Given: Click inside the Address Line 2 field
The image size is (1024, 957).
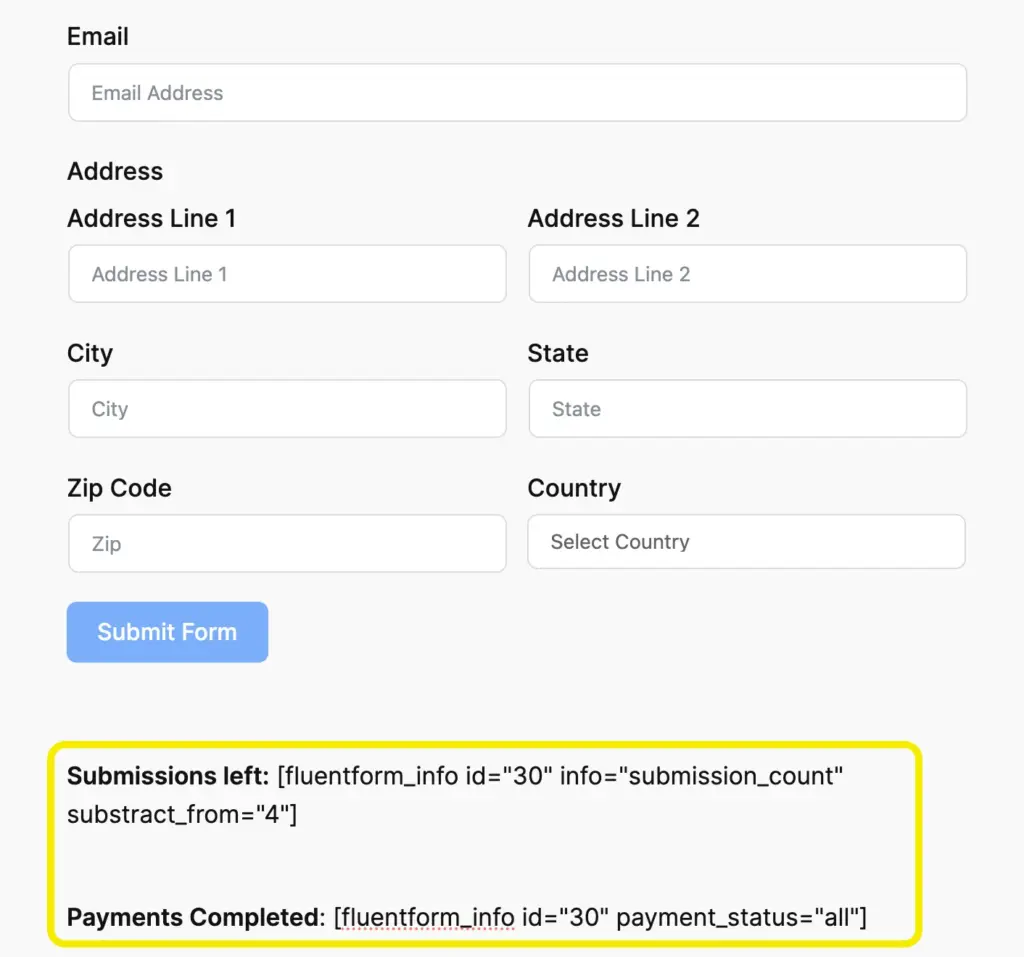Looking at the screenshot, I should pos(747,273).
